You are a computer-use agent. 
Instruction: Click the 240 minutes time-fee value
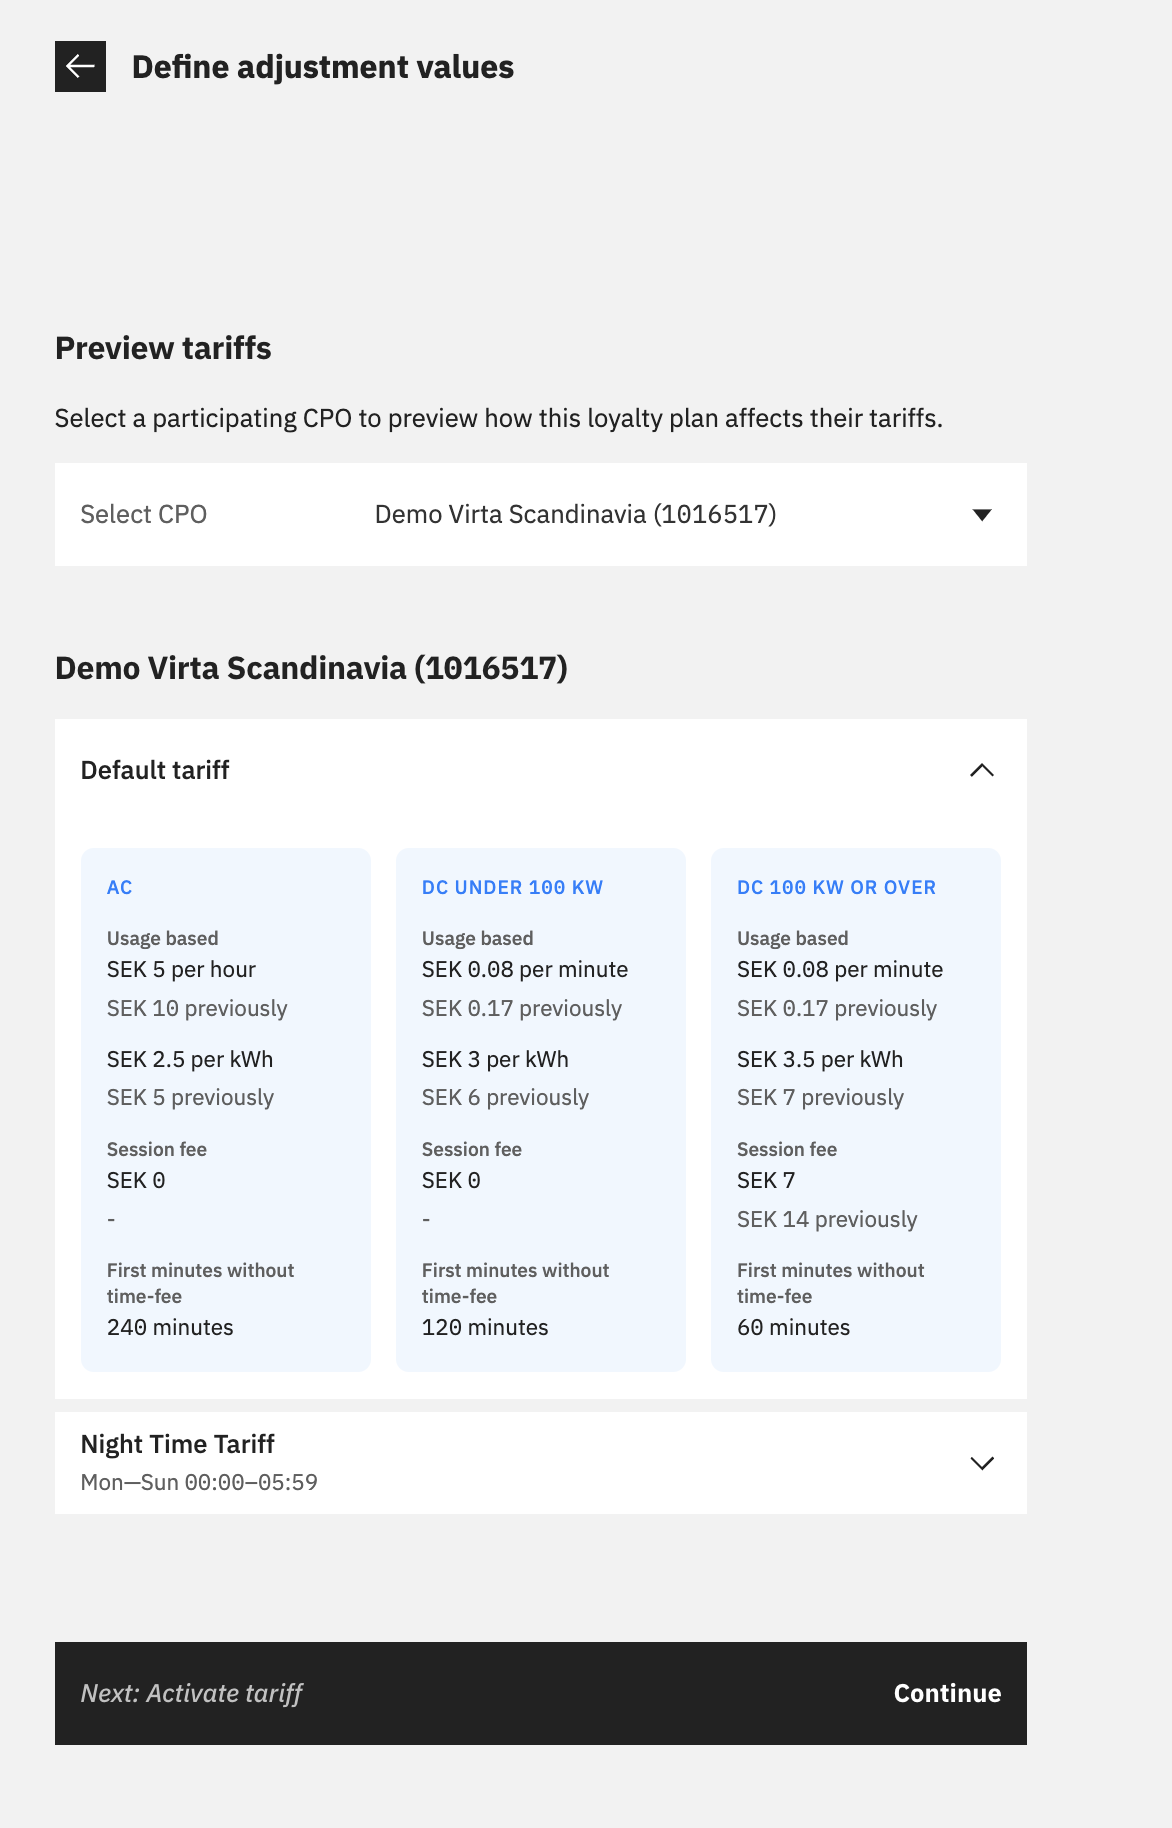click(x=170, y=1327)
